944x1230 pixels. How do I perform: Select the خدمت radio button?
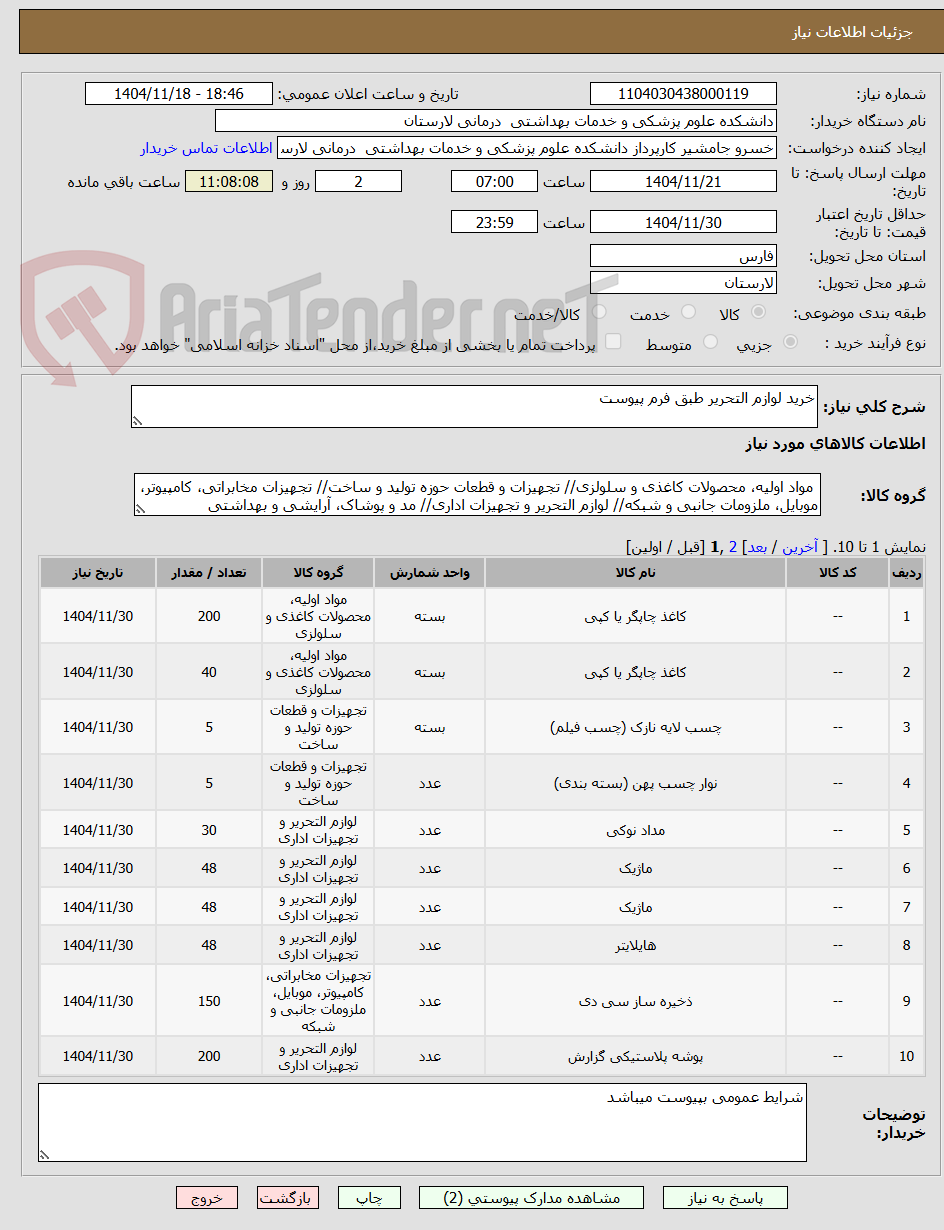click(688, 313)
